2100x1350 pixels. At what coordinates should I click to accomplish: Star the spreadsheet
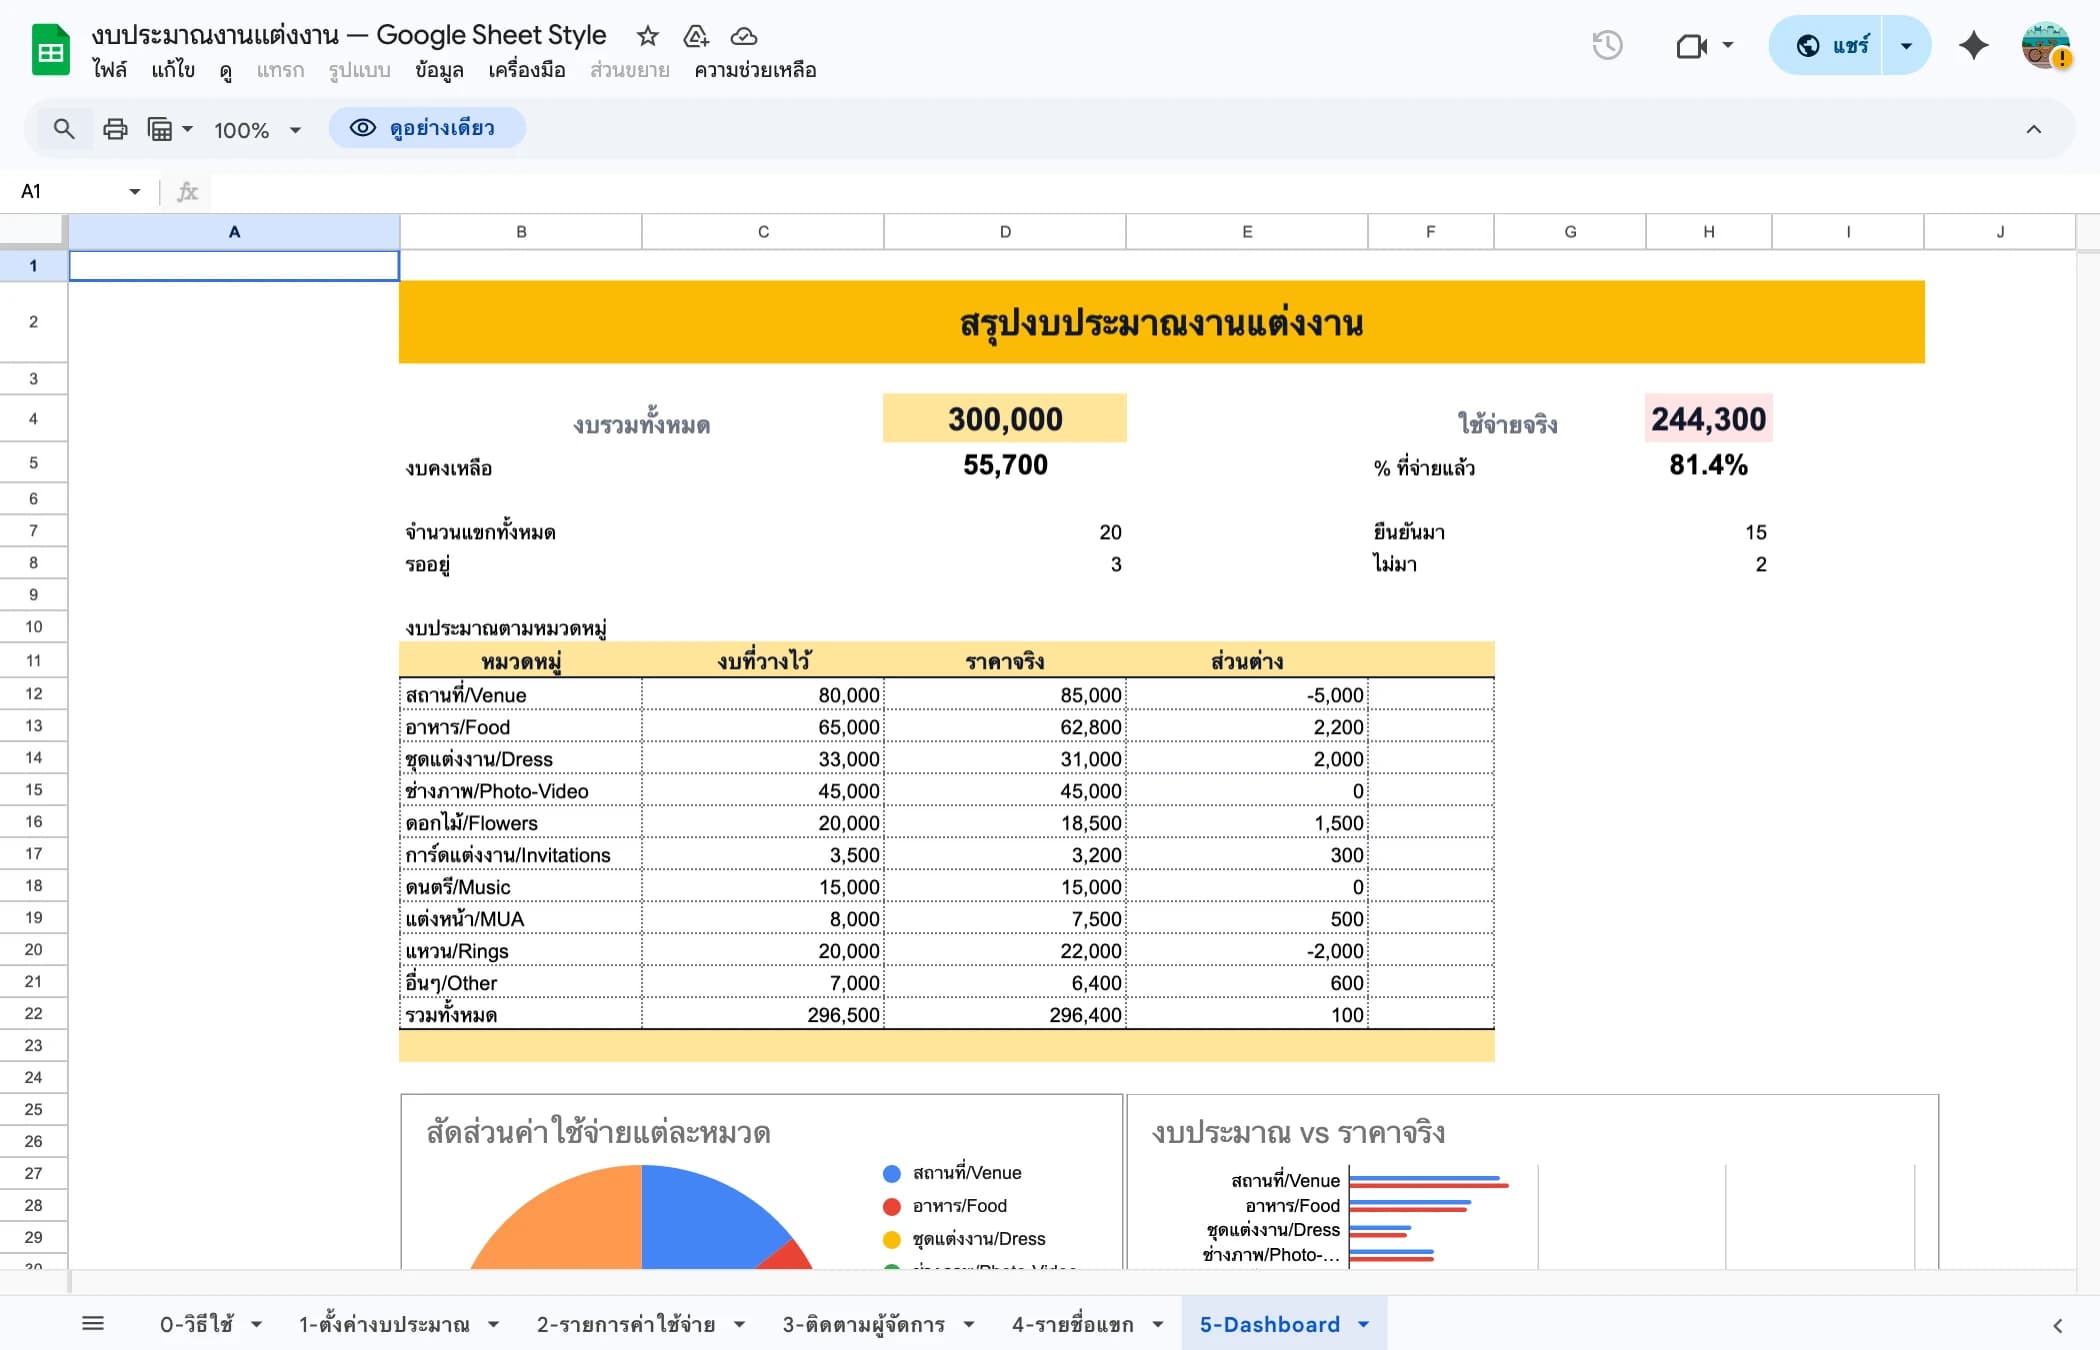[x=647, y=36]
